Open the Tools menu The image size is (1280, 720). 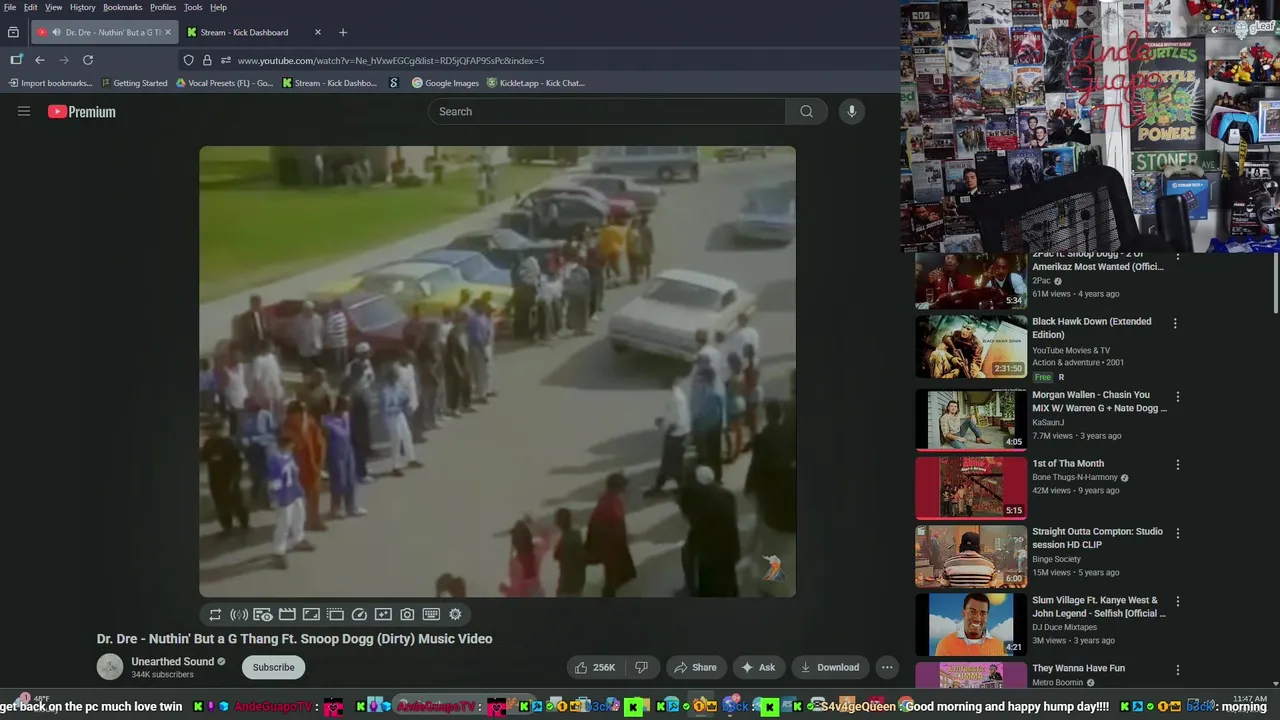click(x=193, y=7)
